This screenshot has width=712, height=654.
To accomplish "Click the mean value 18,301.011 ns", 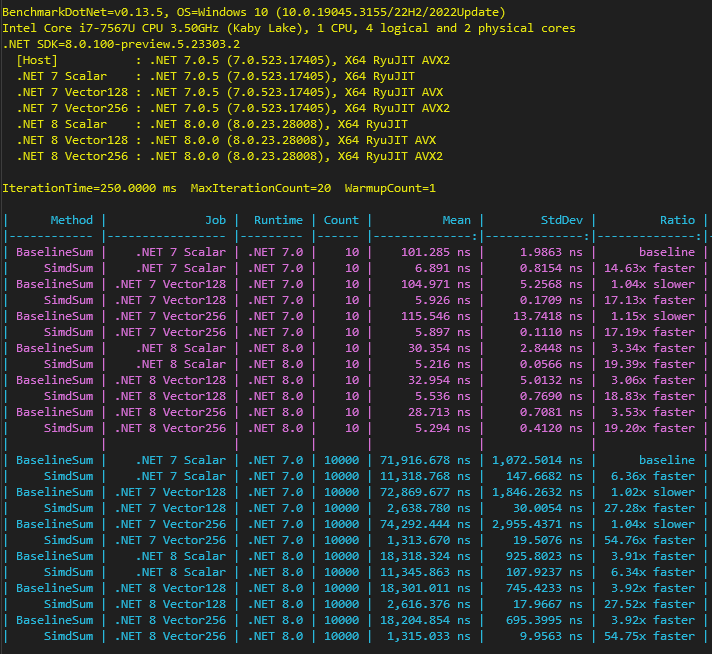I will pos(425,588).
